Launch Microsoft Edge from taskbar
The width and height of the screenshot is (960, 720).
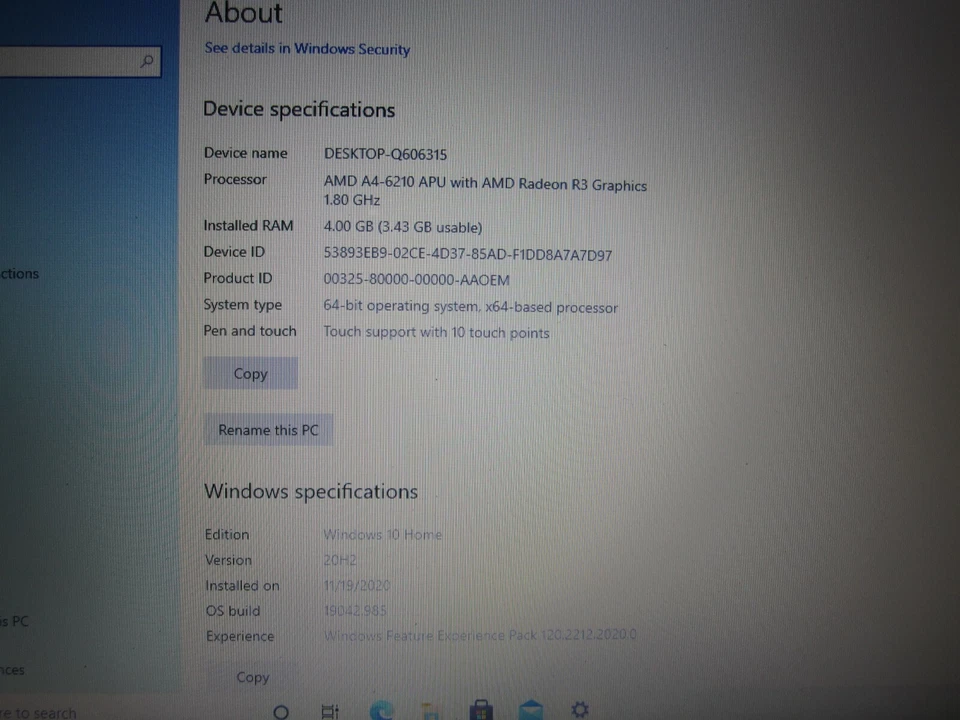[381, 710]
